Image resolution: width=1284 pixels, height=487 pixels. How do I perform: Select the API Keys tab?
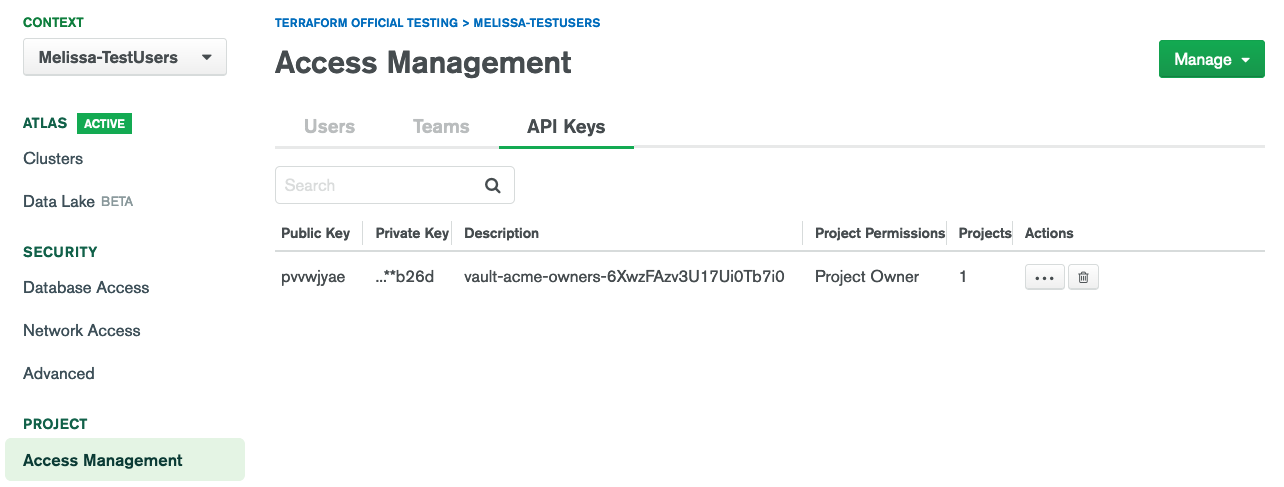pos(566,127)
